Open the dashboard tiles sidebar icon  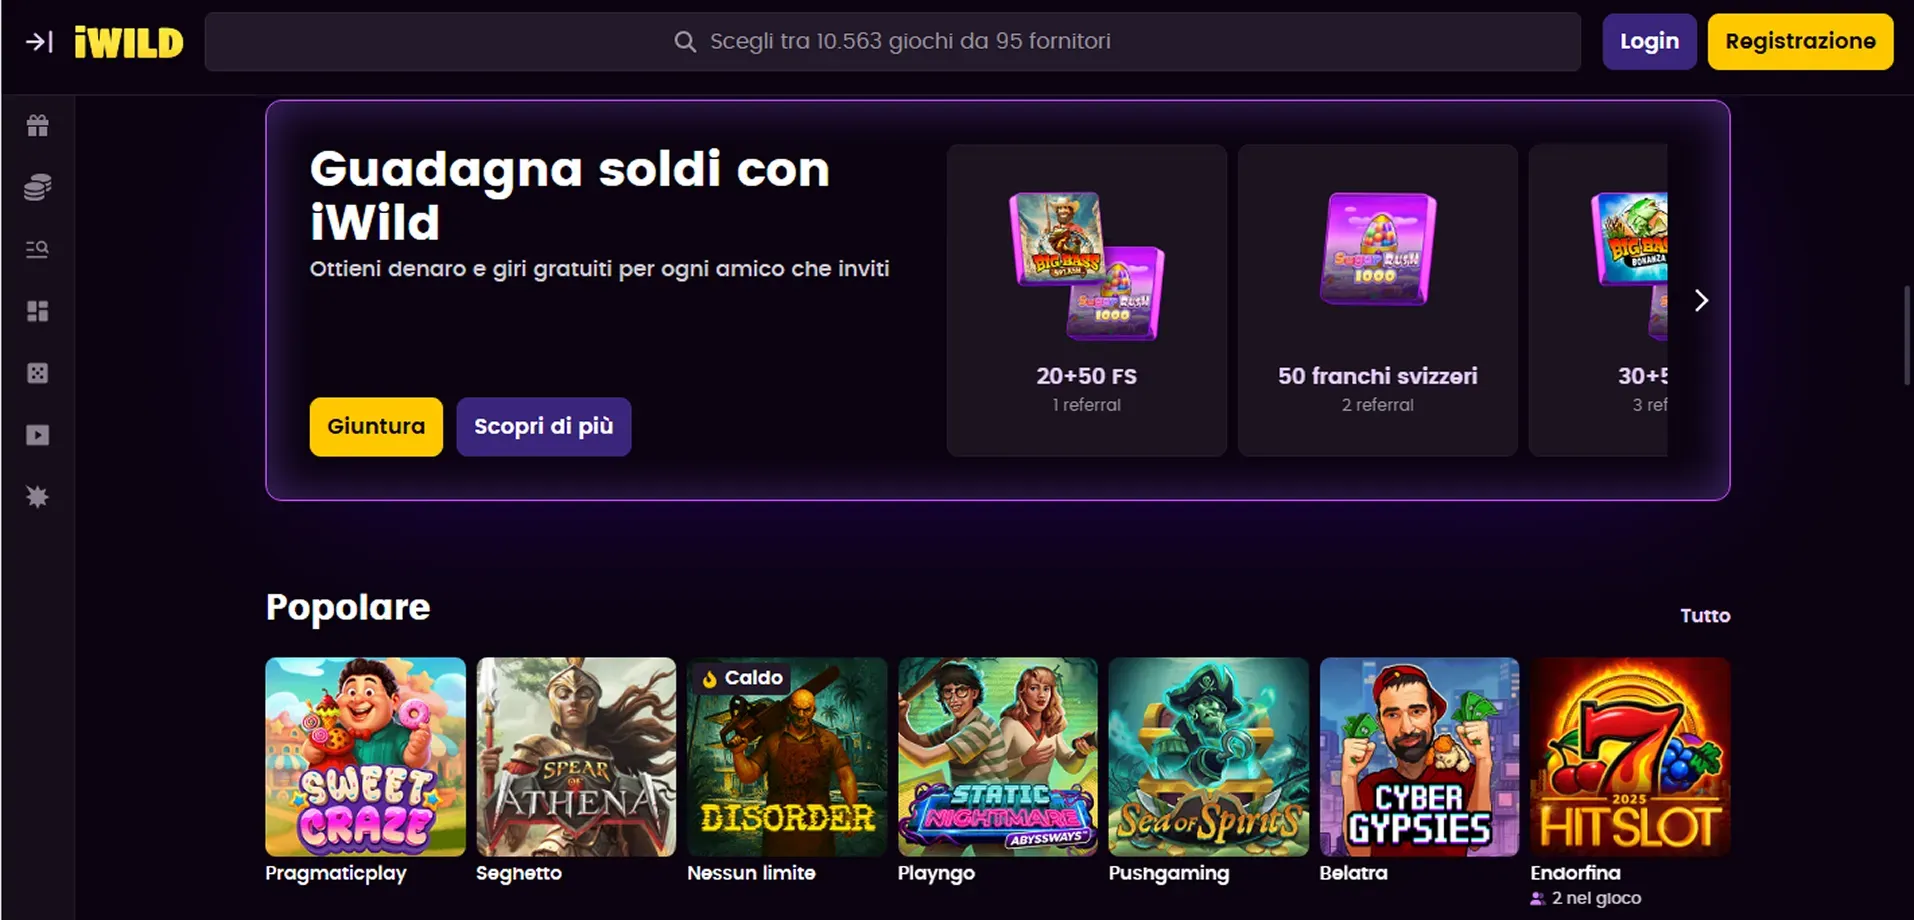click(38, 311)
